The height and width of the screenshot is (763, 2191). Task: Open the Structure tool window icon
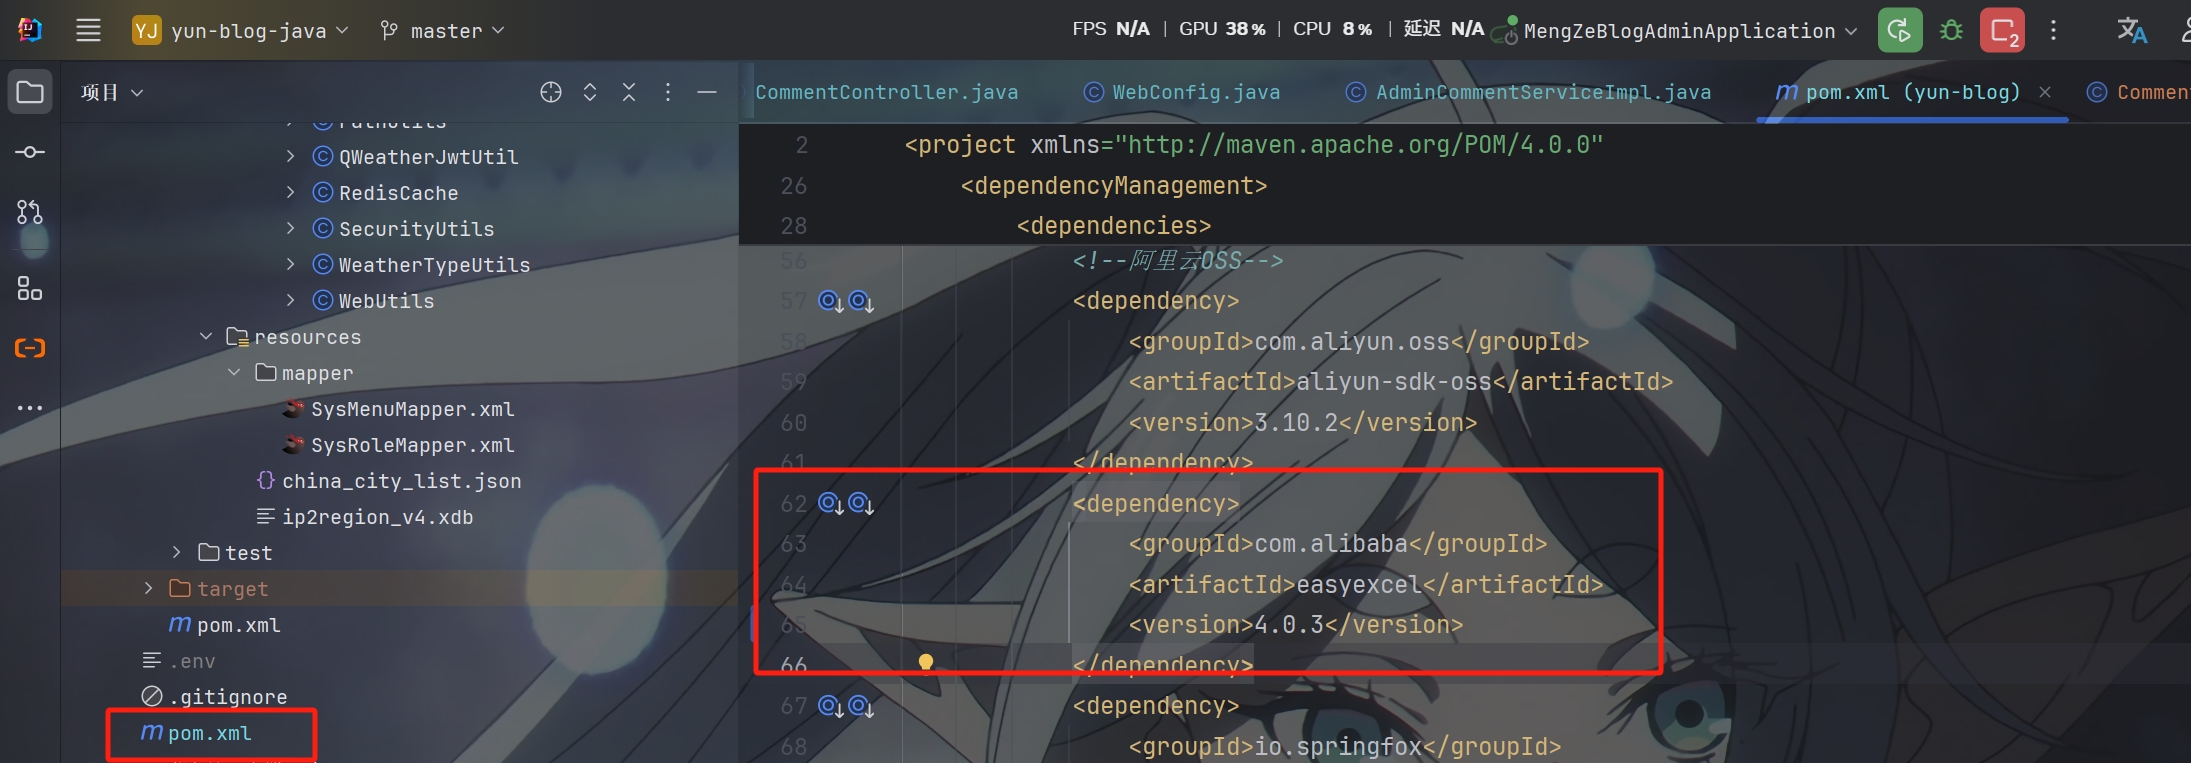(x=30, y=289)
